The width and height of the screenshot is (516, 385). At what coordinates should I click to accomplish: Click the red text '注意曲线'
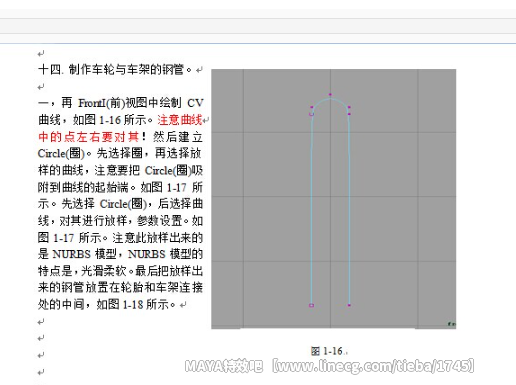[180, 120]
